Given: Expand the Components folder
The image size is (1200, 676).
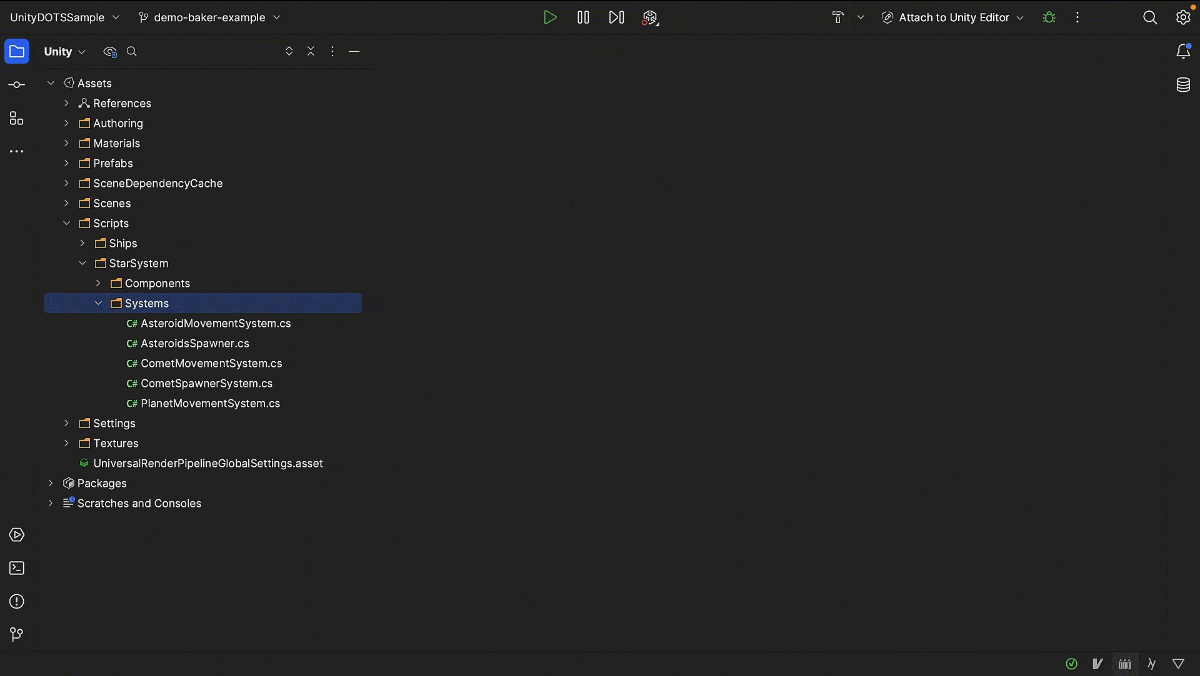Looking at the screenshot, I should [98, 283].
